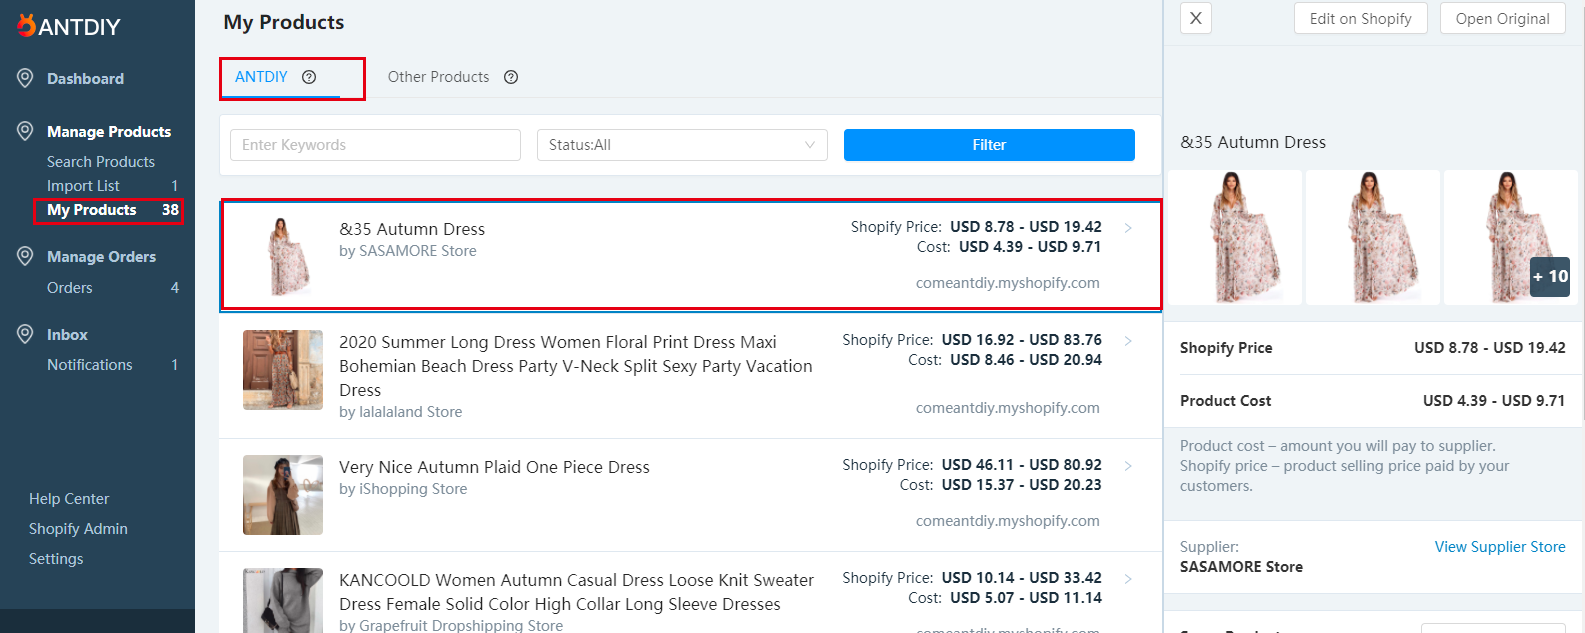The height and width of the screenshot is (633, 1585).
Task: Click the &35 Autumn Dress title in detail panel
Action: [x=1253, y=142]
